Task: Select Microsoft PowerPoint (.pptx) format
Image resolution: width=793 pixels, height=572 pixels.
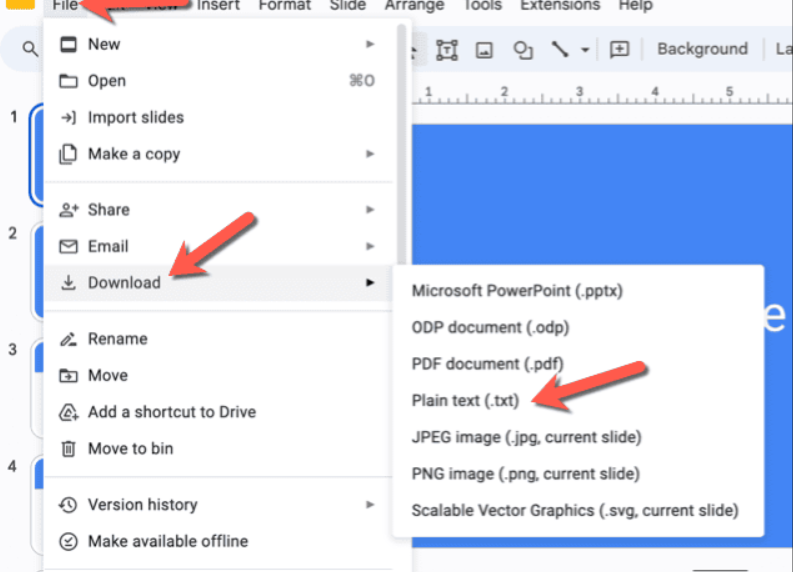Action: point(516,290)
